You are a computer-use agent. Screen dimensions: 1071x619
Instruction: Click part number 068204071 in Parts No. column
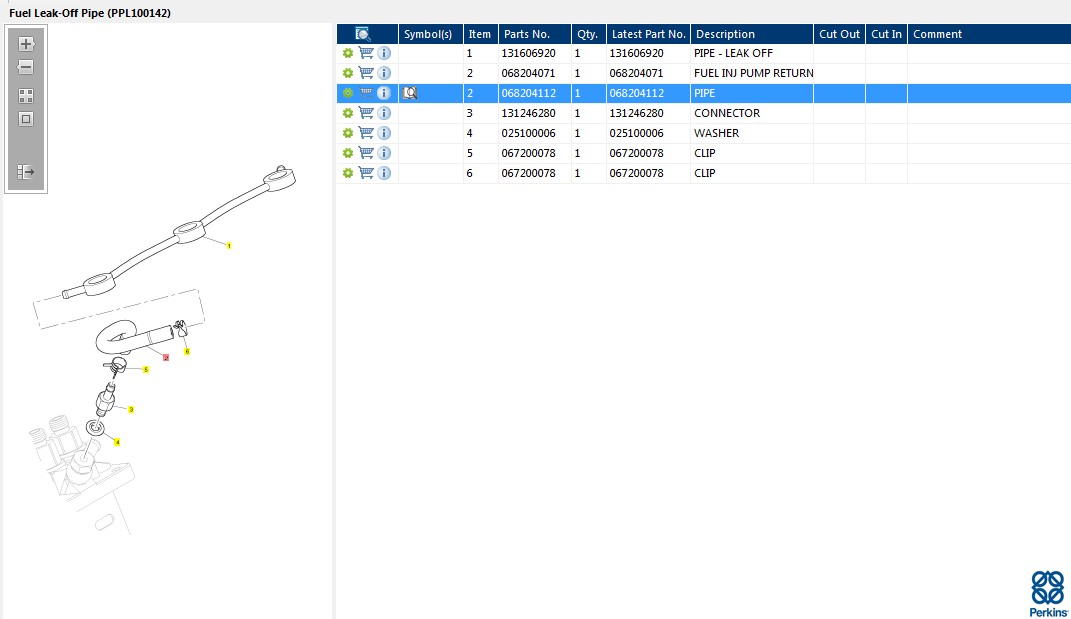[x=528, y=73]
